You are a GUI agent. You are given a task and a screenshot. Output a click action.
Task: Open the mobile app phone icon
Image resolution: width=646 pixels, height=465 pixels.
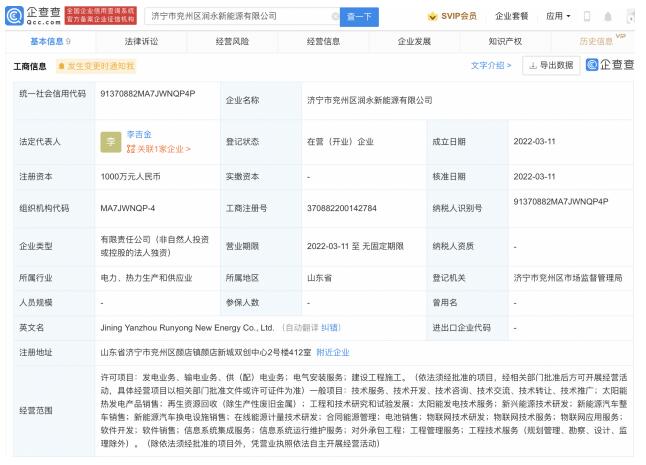click(x=586, y=16)
